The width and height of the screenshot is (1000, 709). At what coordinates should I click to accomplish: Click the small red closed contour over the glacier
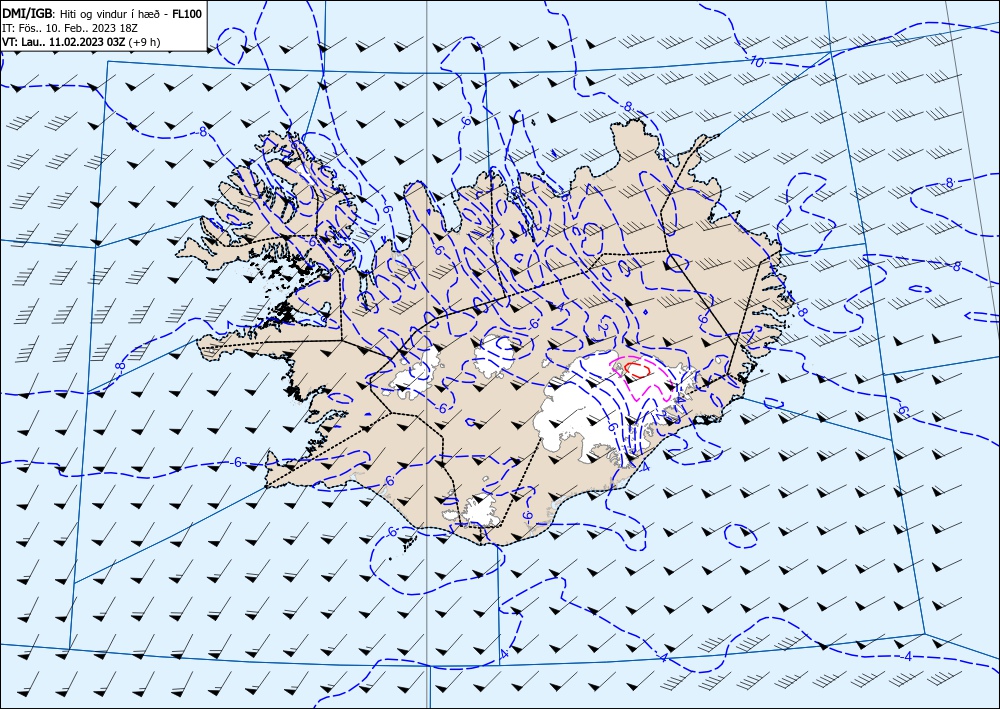[636, 369]
